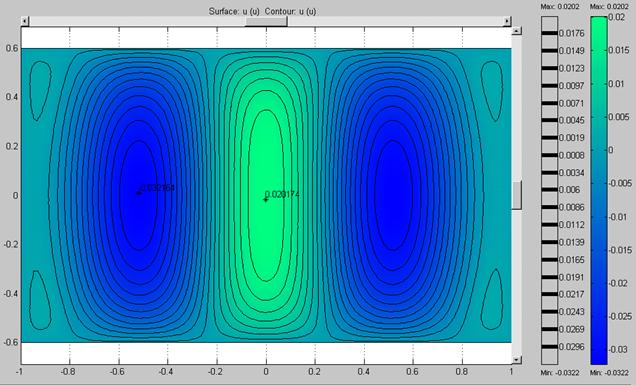Click the 0.0296 contour legend bar
Screen dimensions: 636x385
point(550,347)
